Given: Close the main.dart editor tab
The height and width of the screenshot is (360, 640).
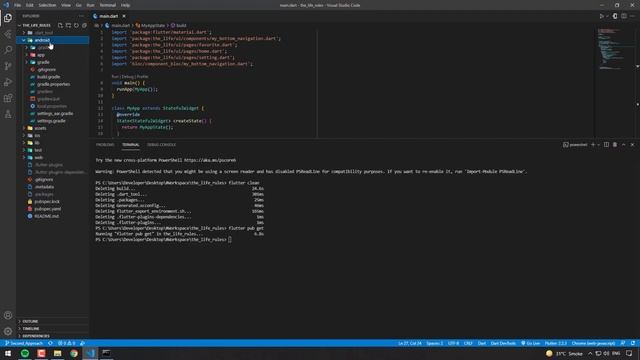Looking at the screenshot, I should tap(124, 16).
